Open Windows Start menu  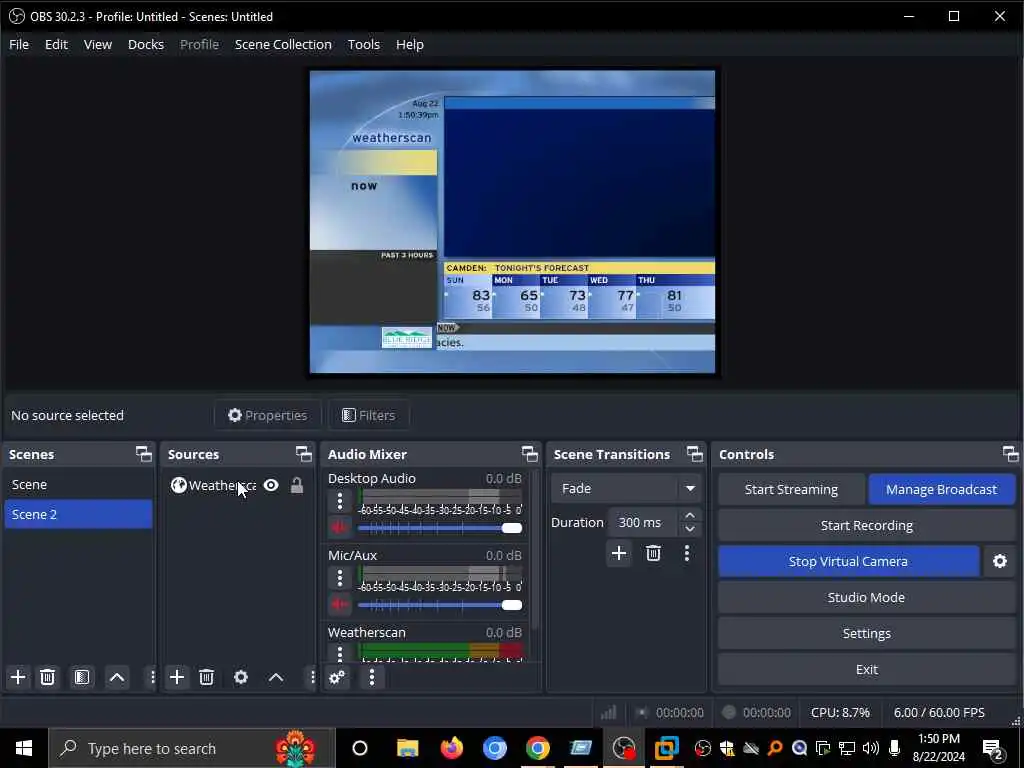click(24, 748)
